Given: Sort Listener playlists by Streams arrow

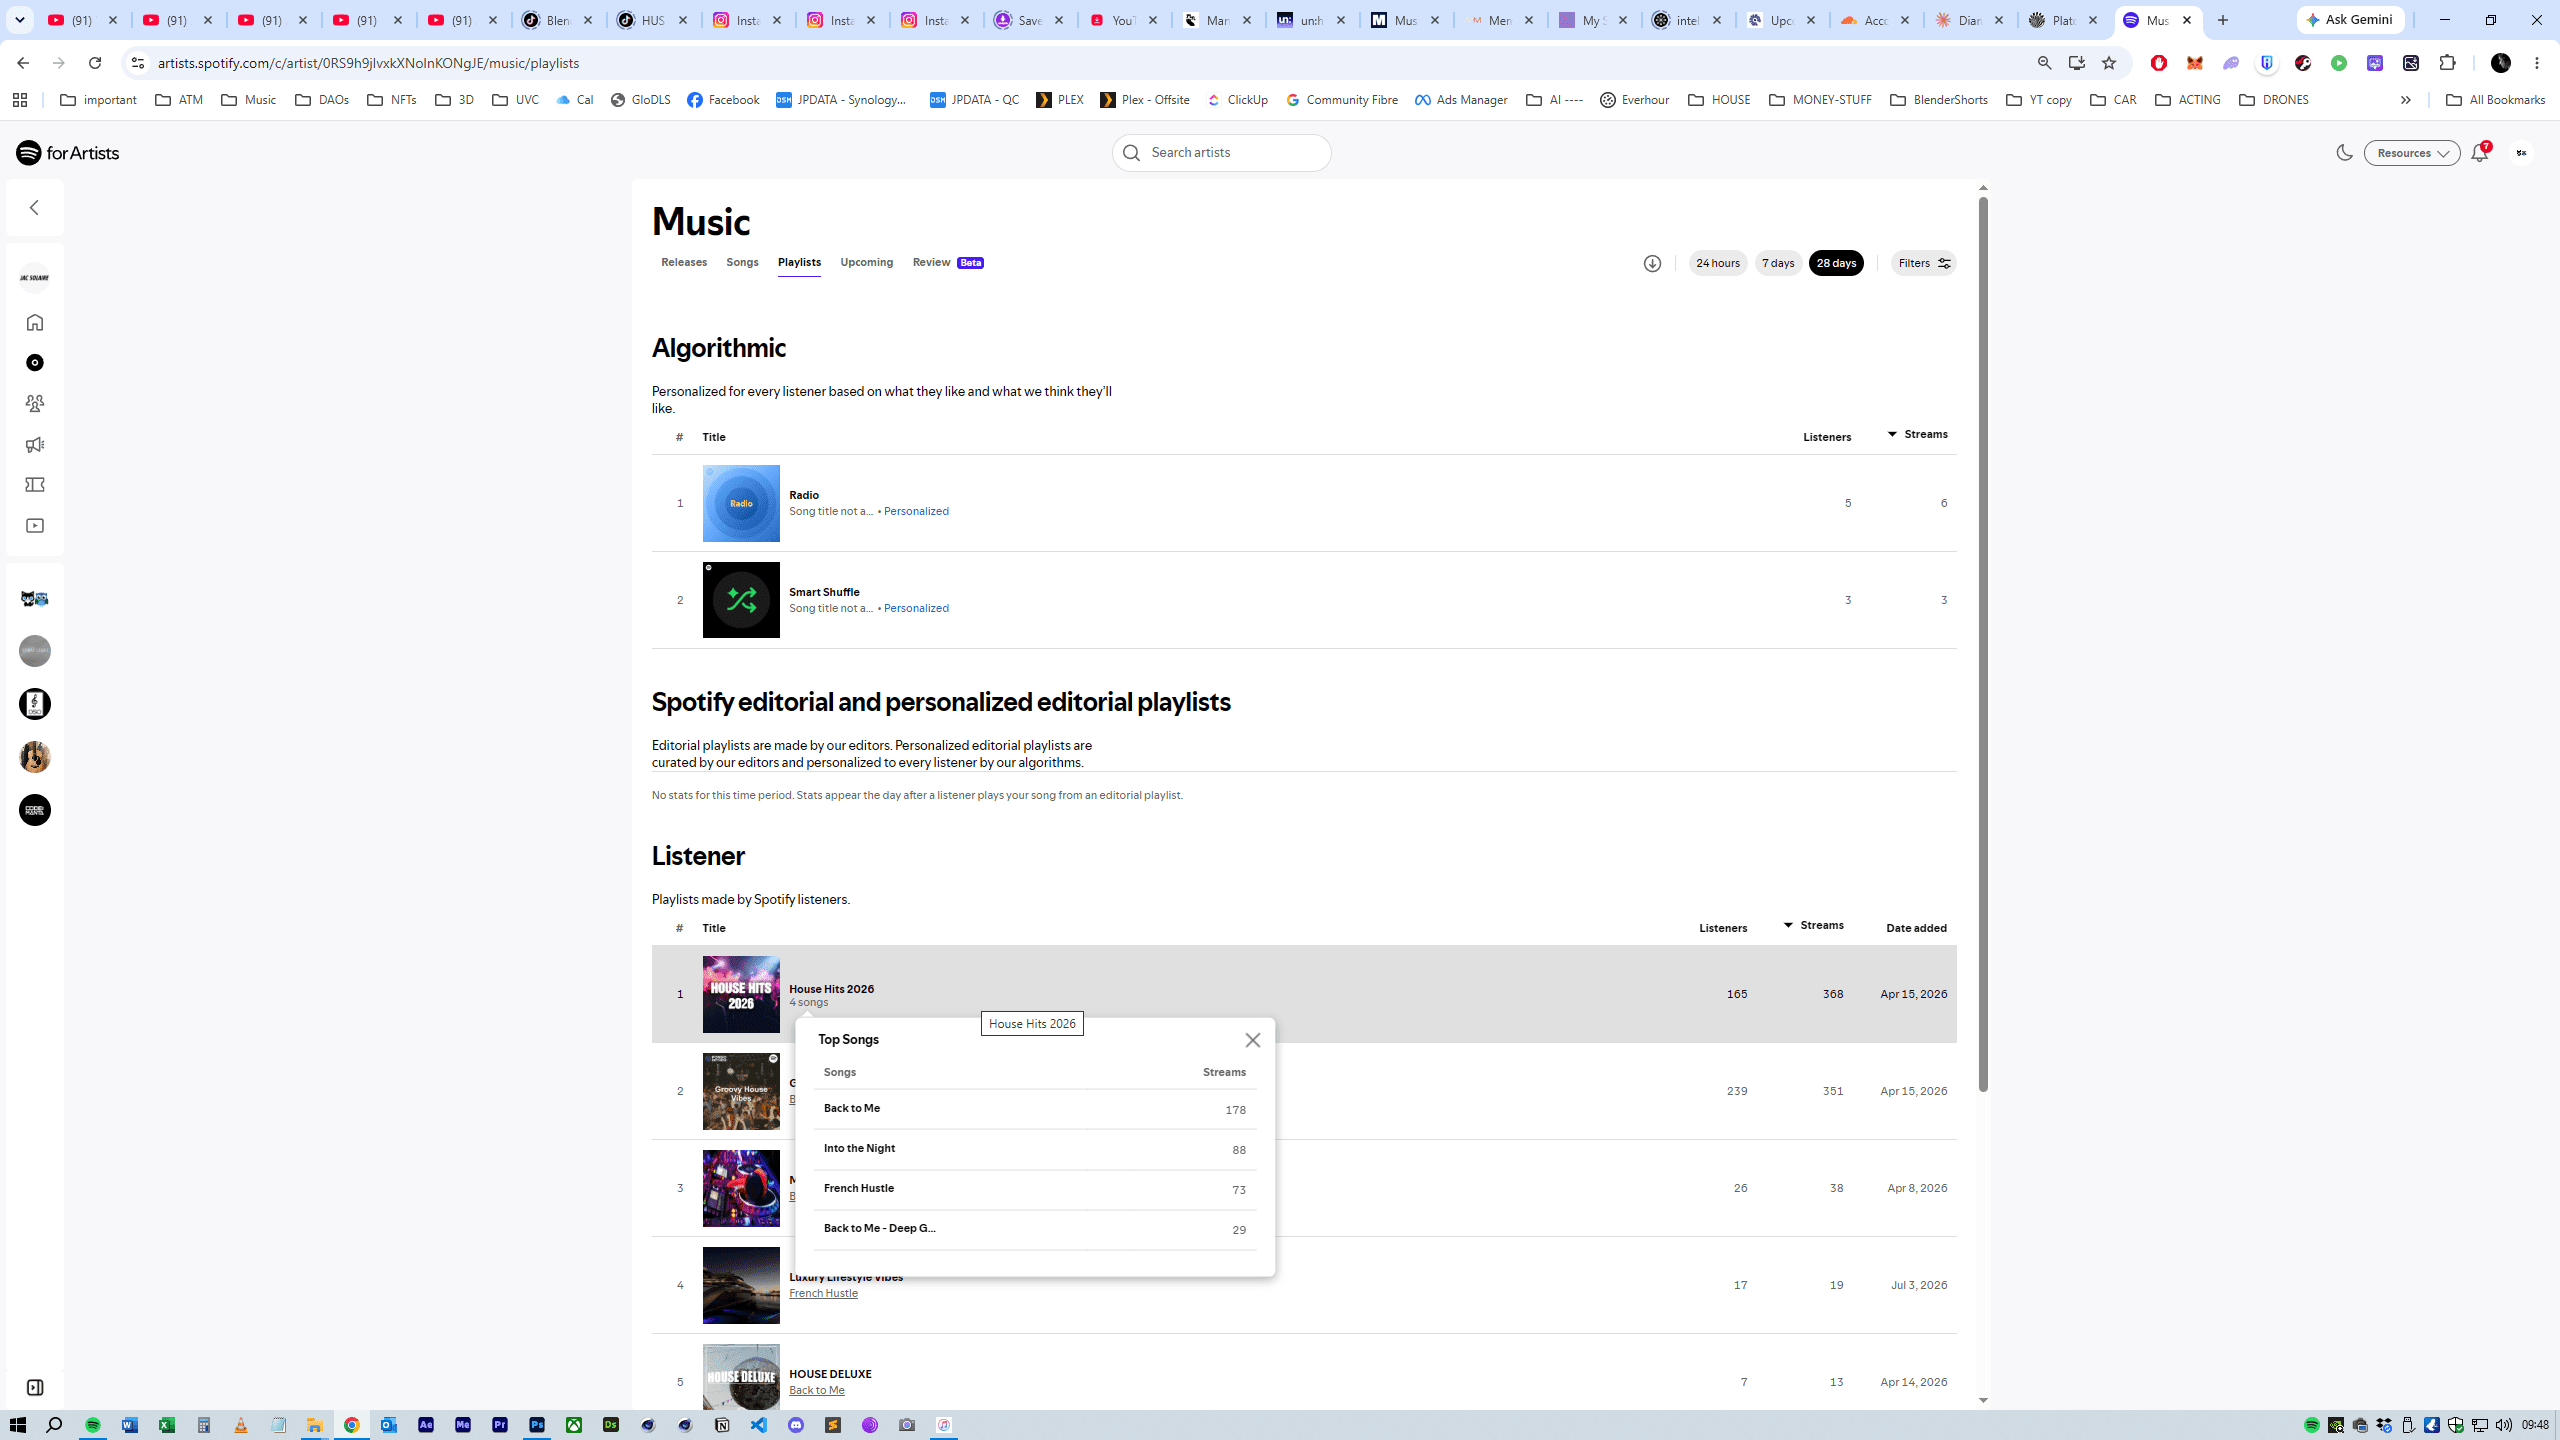Looking at the screenshot, I should pyautogui.click(x=1788, y=925).
